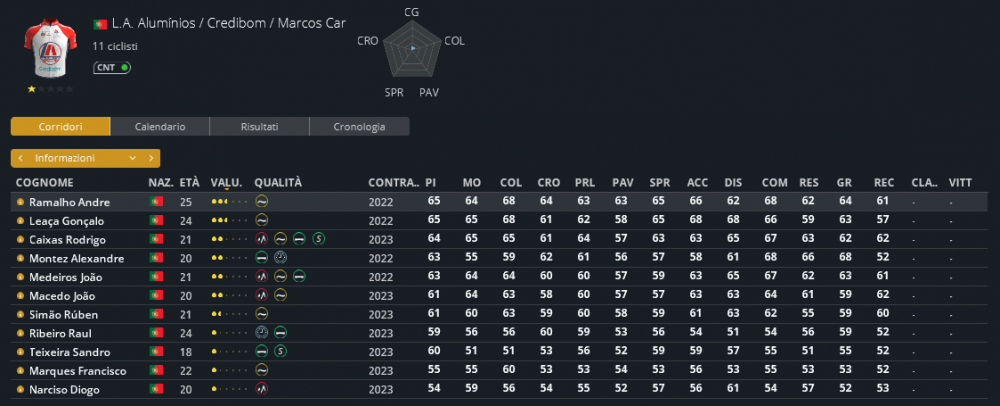1000x406 pixels.
Task: Click Ribeiro Raul's time-trial clock quality icon
Action: pyautogui.click(x=261, y=333)
